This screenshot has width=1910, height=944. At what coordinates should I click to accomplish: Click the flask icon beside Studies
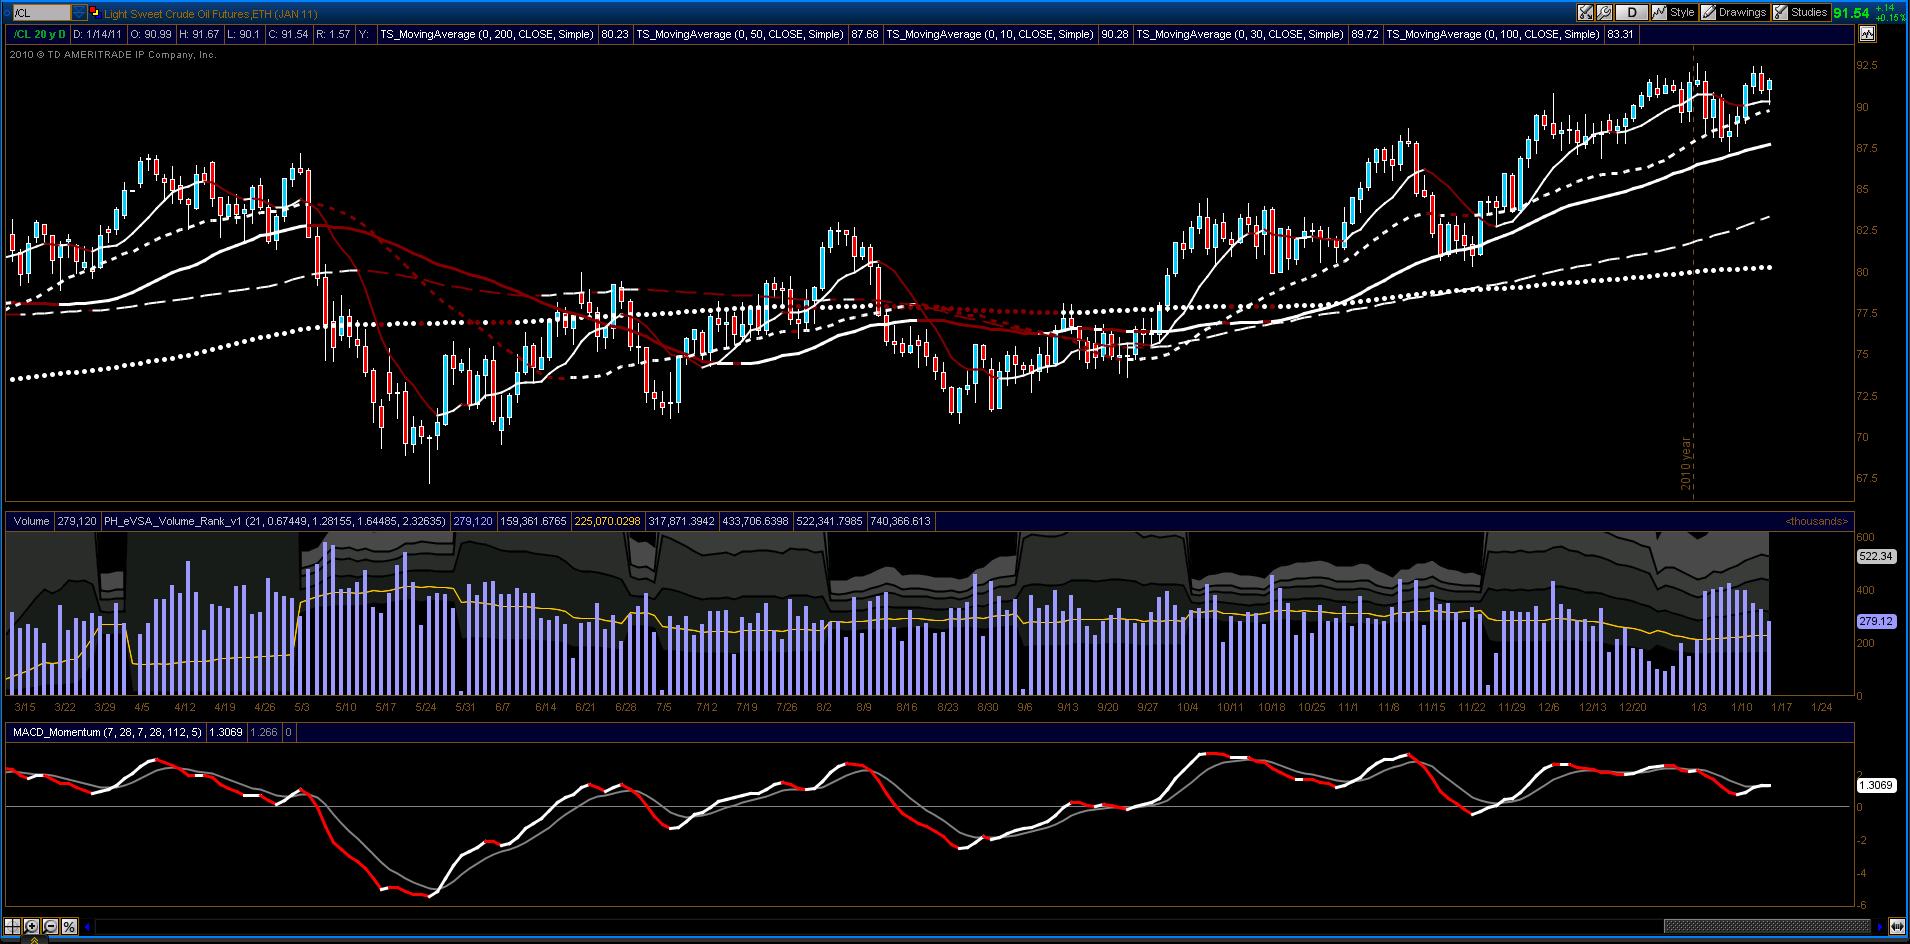[1781, 12]
